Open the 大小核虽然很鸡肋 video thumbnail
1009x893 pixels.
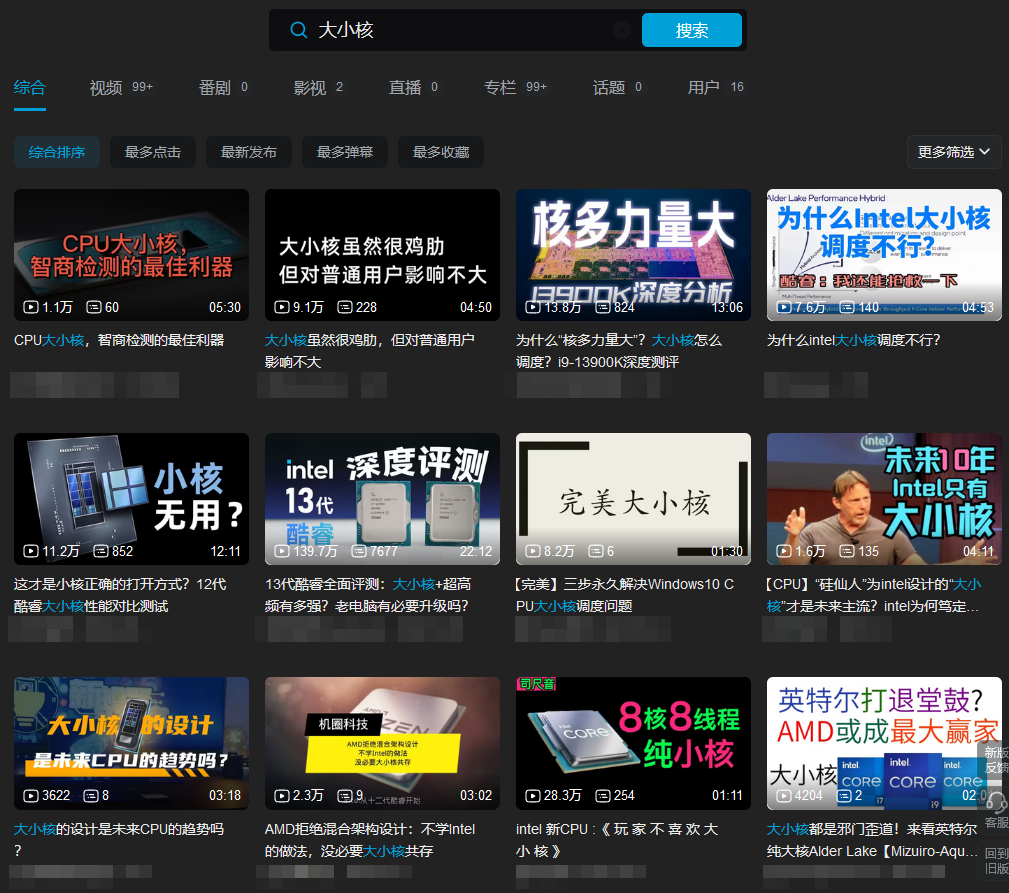pos(382,255)
